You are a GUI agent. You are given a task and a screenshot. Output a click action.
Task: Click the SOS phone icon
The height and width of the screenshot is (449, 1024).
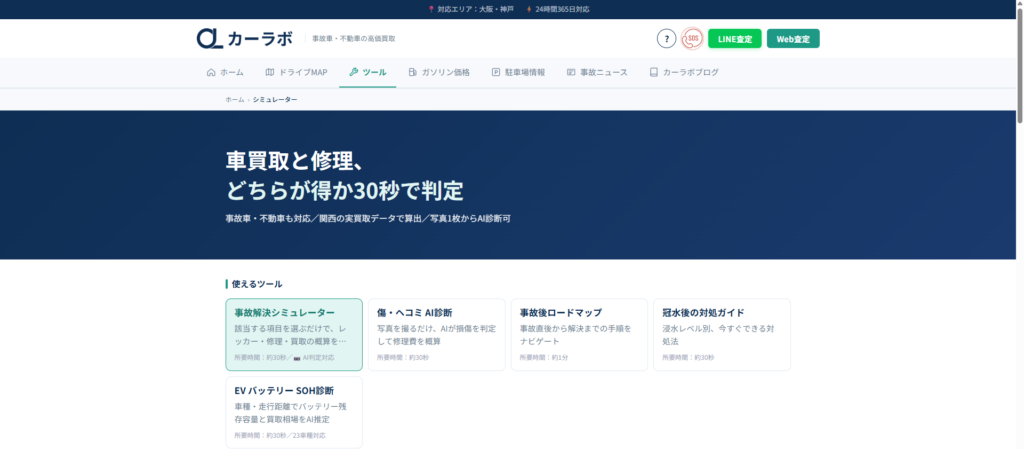pyautogui.click(x=692, y=39)
